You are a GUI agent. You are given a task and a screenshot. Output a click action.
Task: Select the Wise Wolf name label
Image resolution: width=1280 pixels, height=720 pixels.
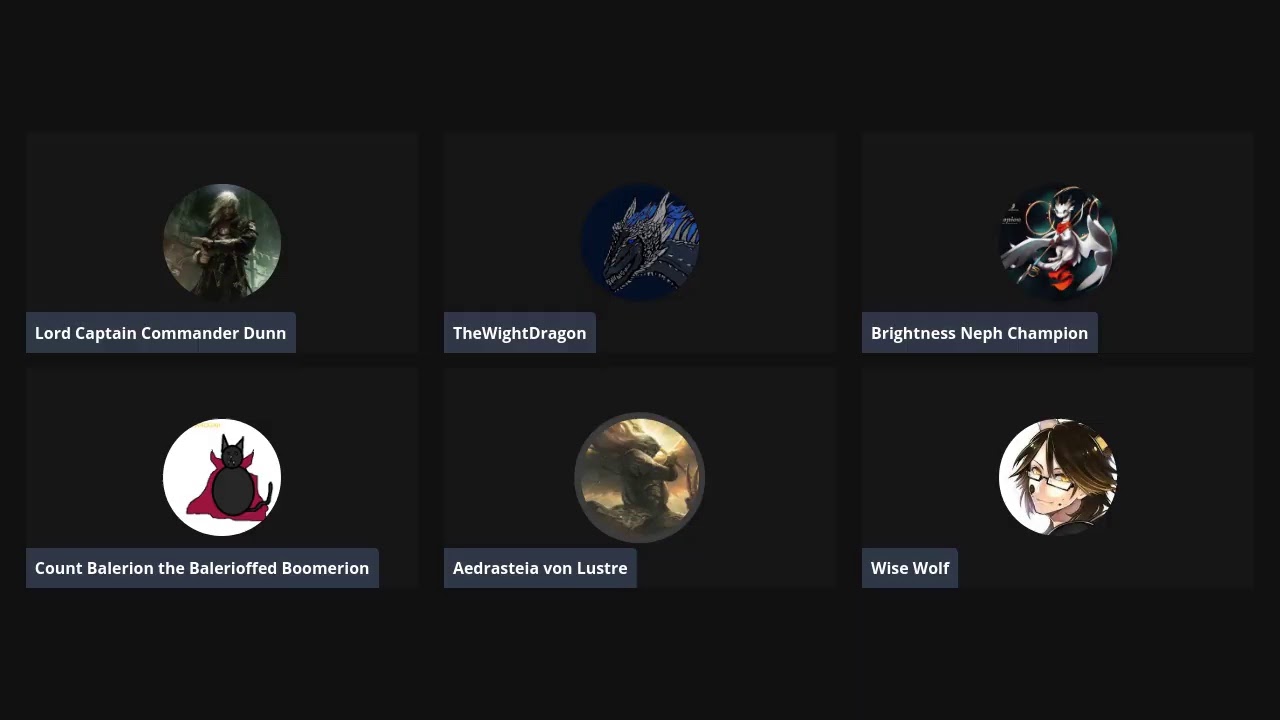910,568
